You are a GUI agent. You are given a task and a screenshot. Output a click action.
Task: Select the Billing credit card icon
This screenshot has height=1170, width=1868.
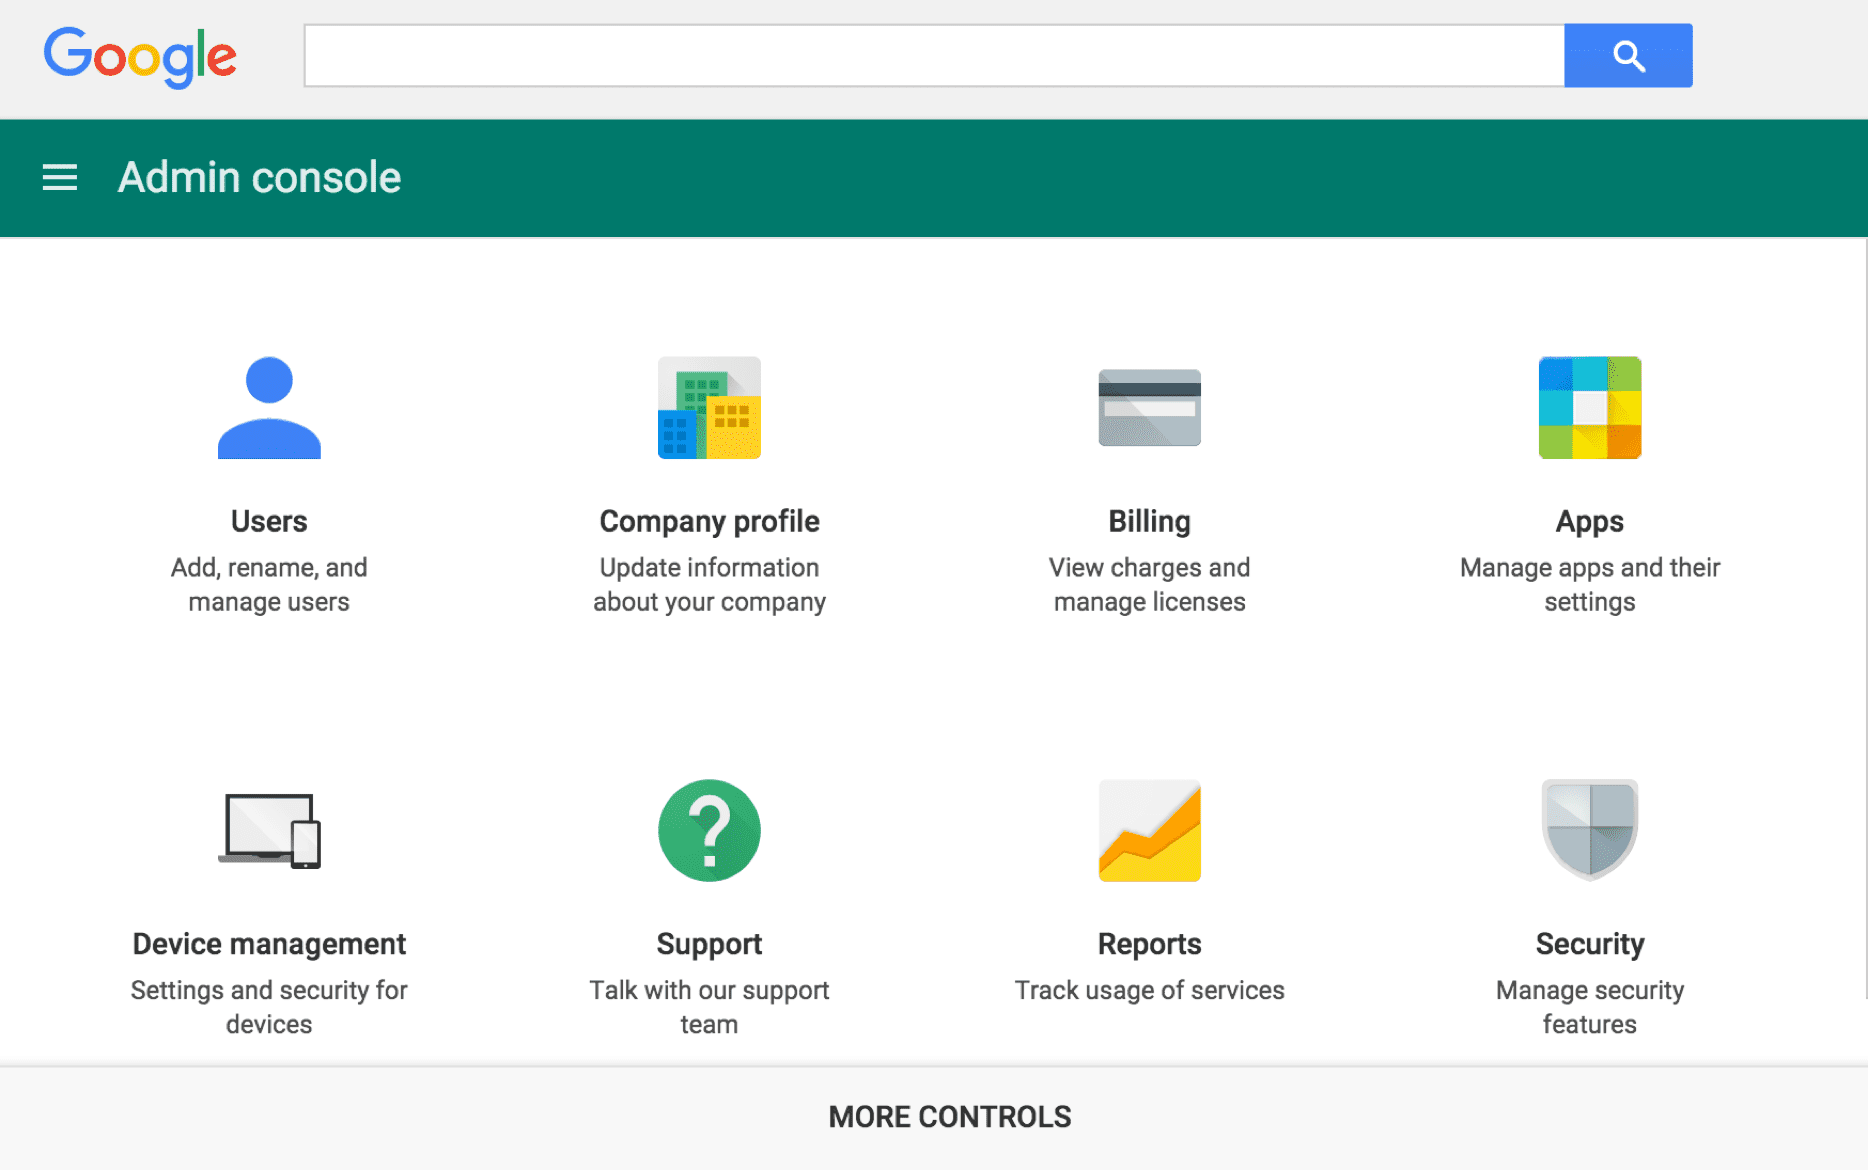(1149, 408)
